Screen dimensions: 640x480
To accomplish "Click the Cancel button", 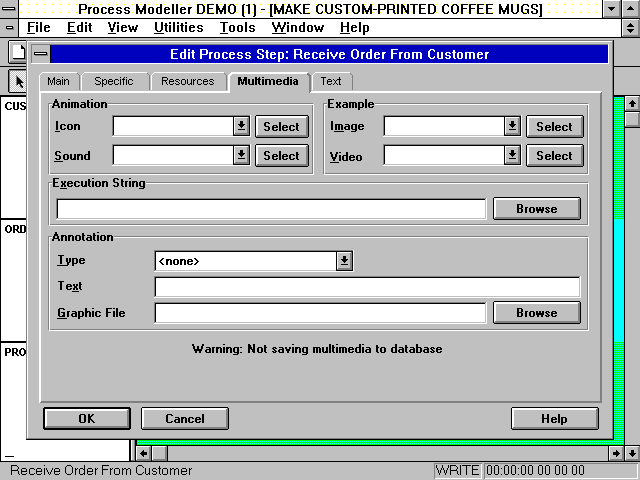I will point(185,419).
